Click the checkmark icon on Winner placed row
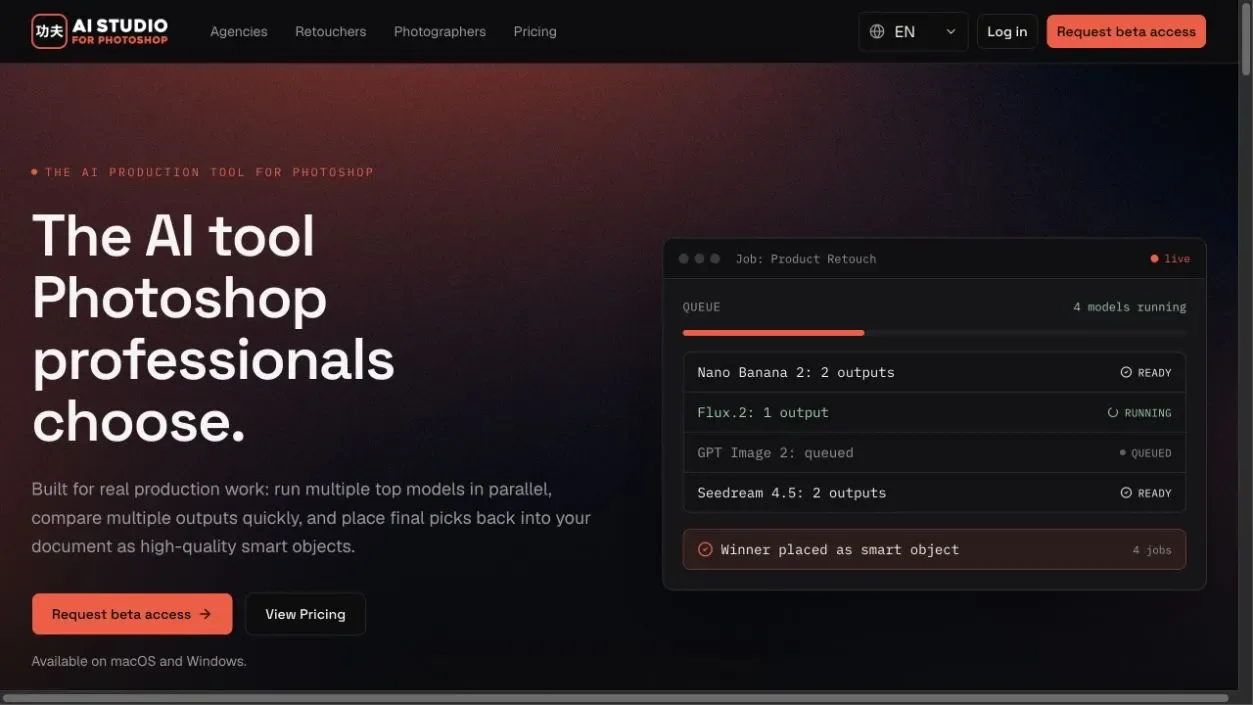 point(705,549)
